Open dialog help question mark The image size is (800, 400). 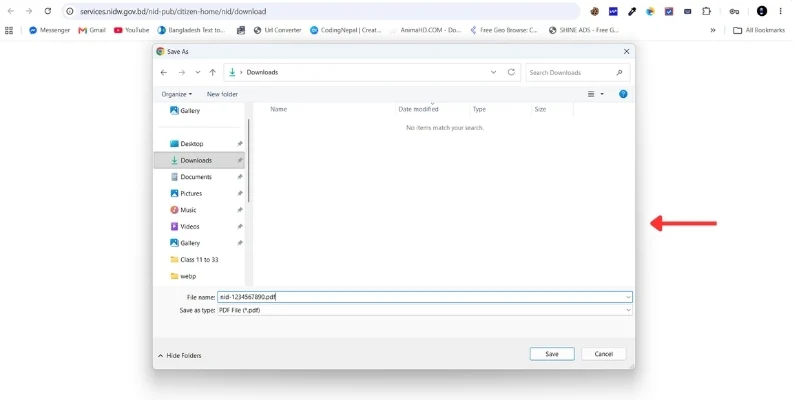click(623, 94)
